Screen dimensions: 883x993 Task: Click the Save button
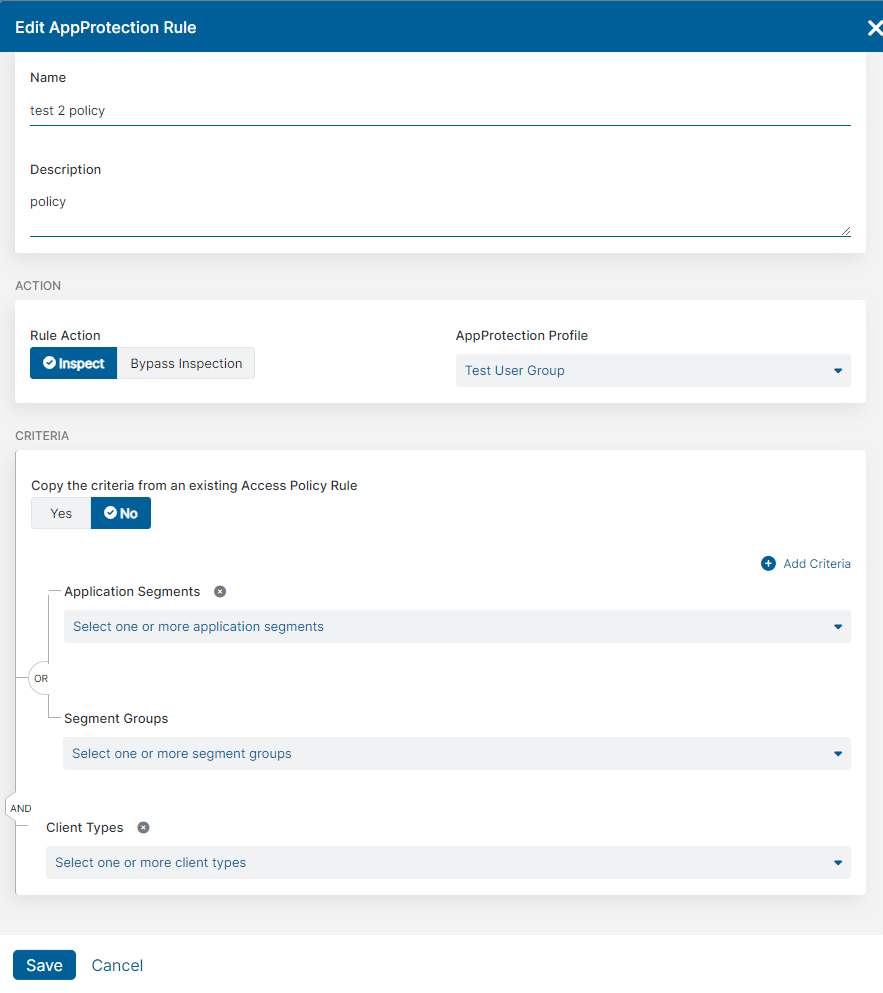coord(44,965)
